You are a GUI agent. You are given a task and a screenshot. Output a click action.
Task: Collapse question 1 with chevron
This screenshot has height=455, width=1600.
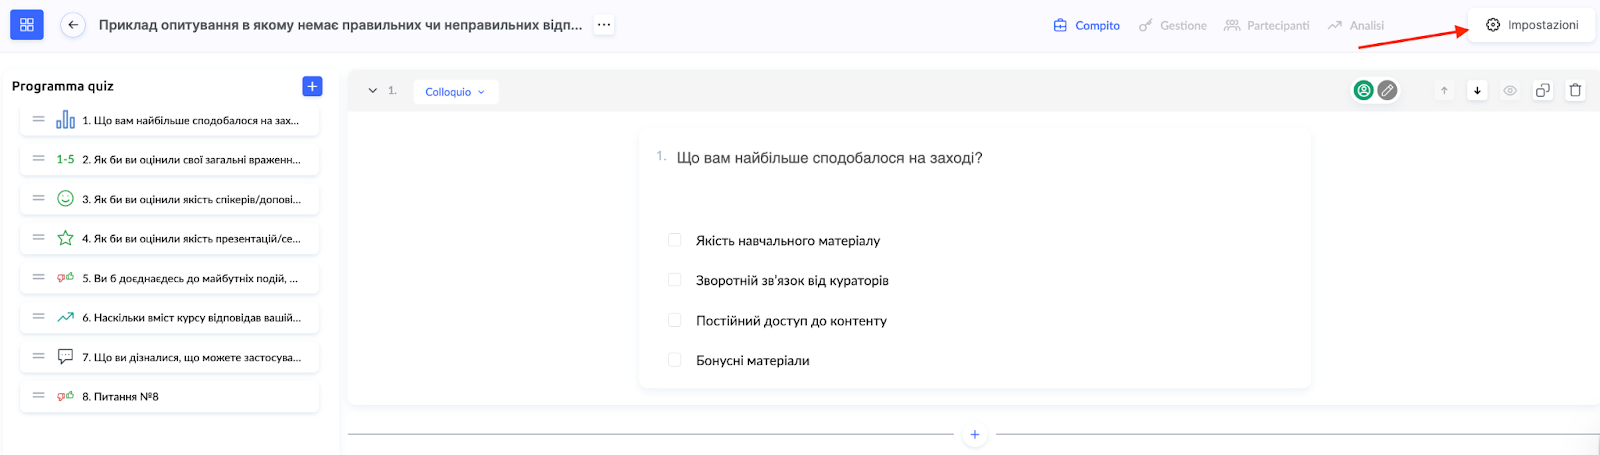coord(373,91)
